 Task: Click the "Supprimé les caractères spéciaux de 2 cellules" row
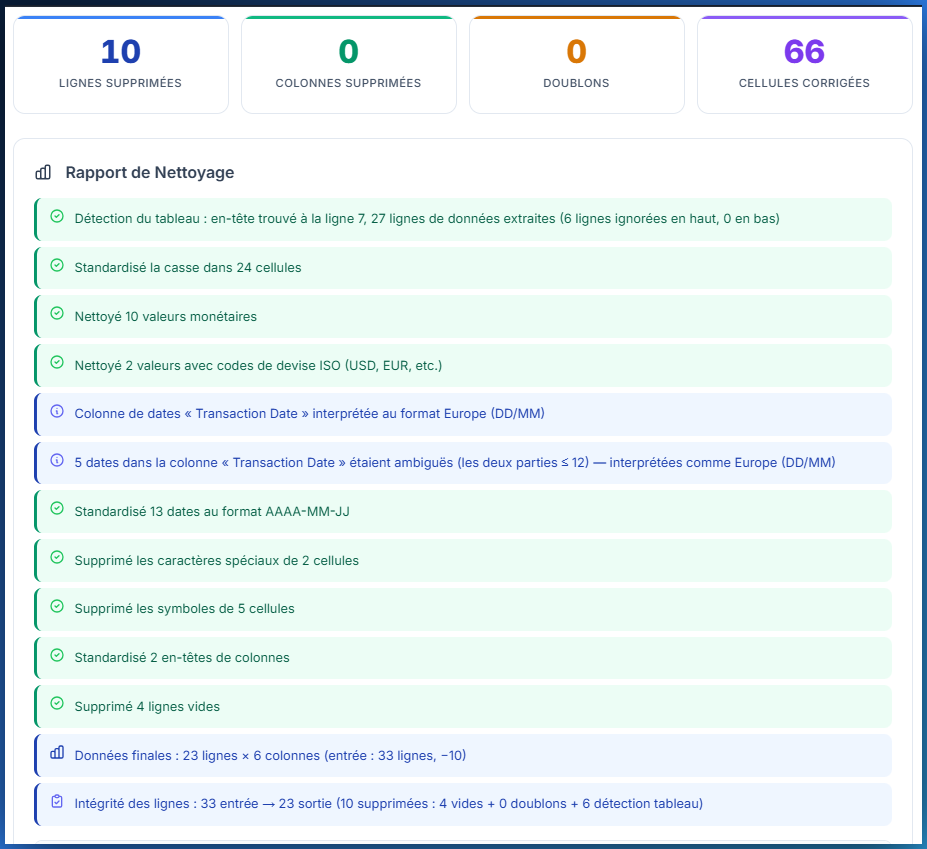point(463,560)
